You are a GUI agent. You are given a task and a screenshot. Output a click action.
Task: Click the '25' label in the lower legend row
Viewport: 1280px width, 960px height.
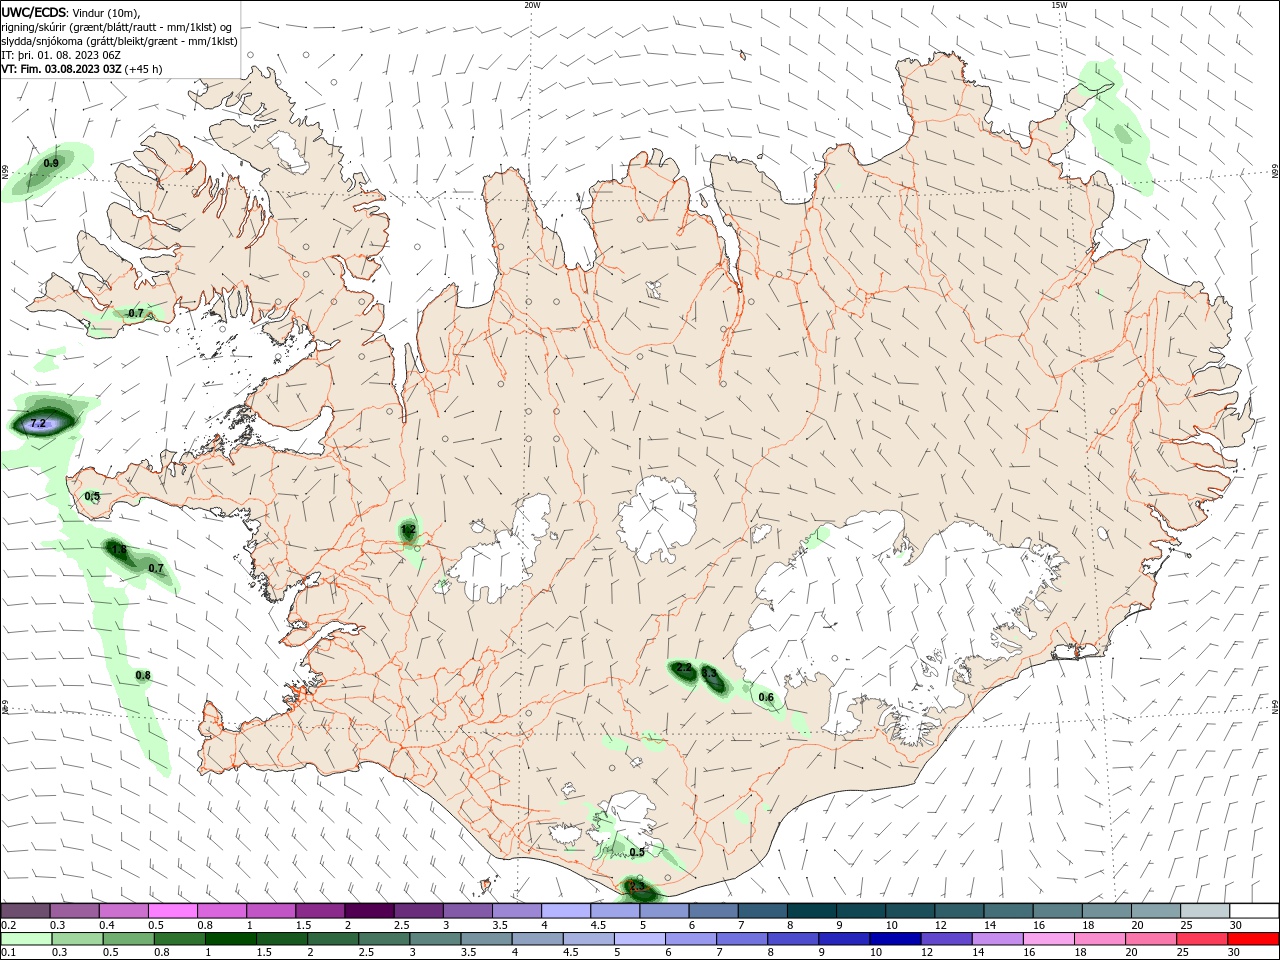click(1184, 953)
